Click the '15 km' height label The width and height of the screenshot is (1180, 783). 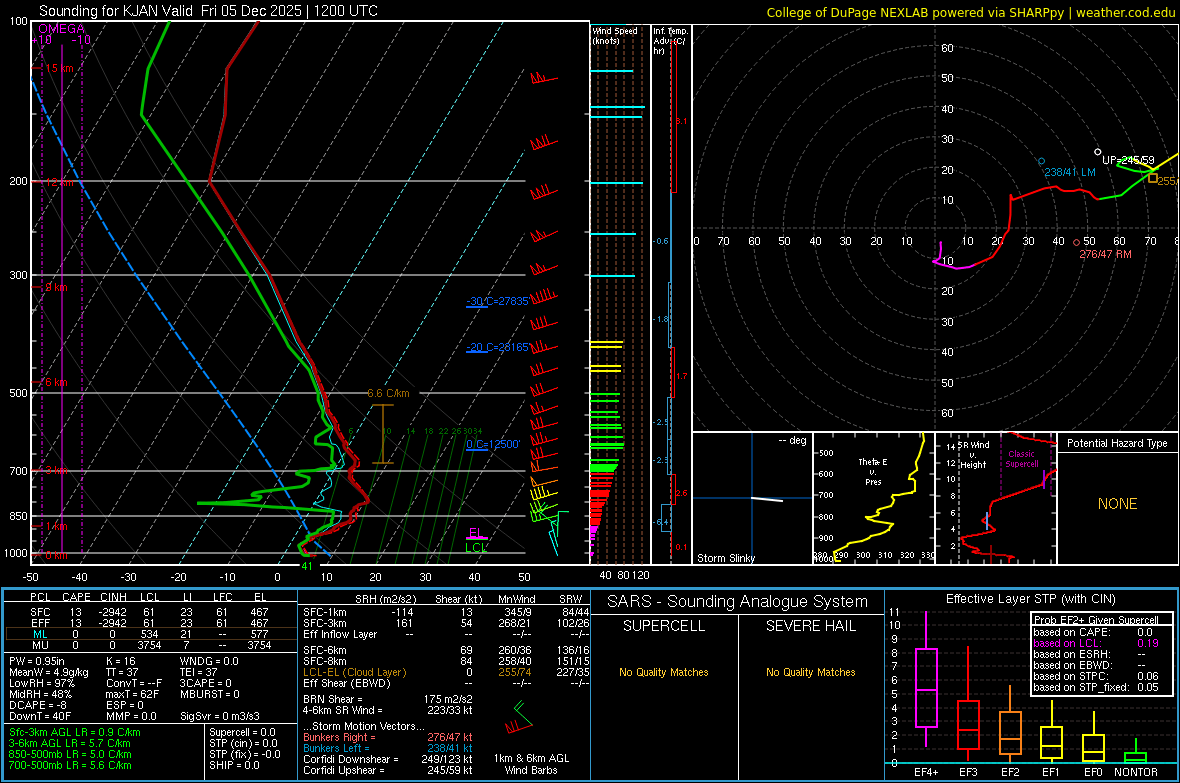[x=59, y=68]
